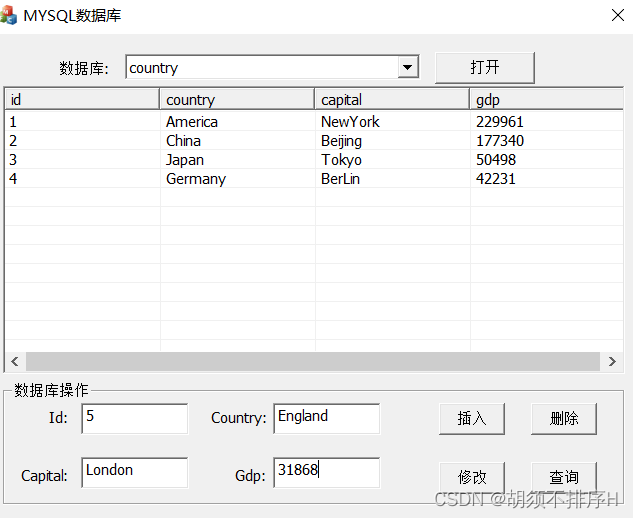633x518 pixels.
Task: Click the 插入 button
Action: [472, 418]
